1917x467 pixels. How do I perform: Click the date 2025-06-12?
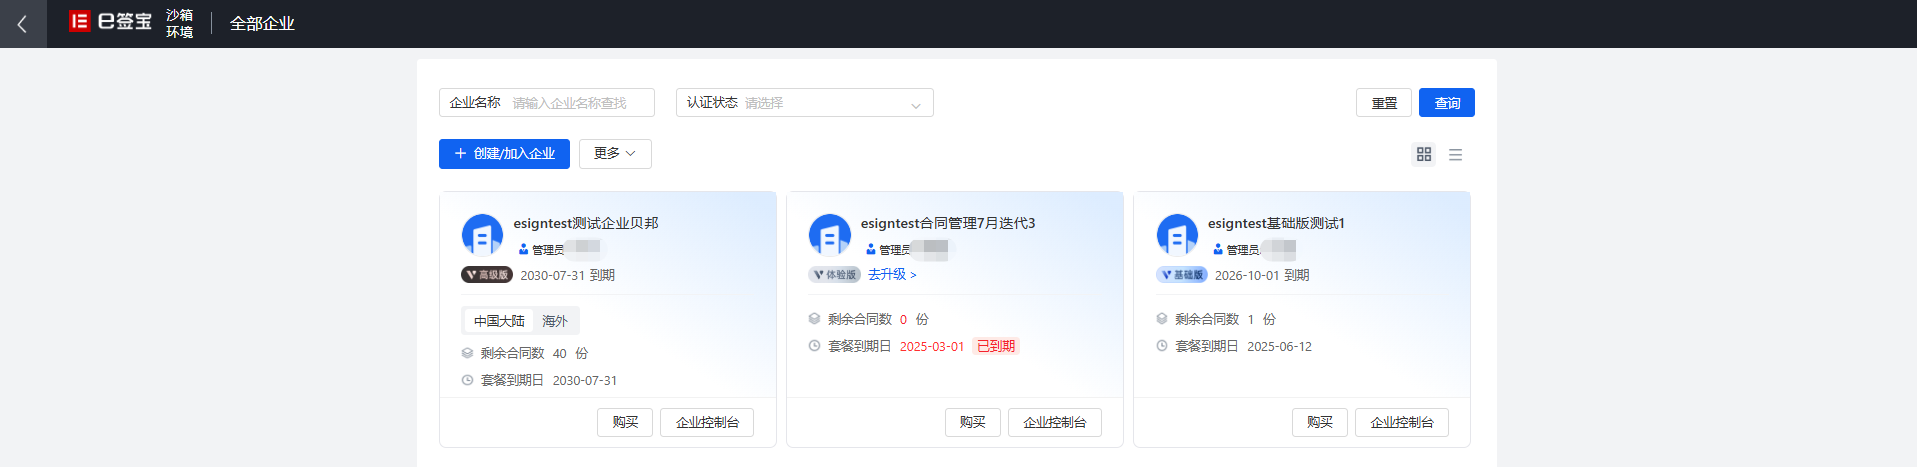pos(1279,346)
